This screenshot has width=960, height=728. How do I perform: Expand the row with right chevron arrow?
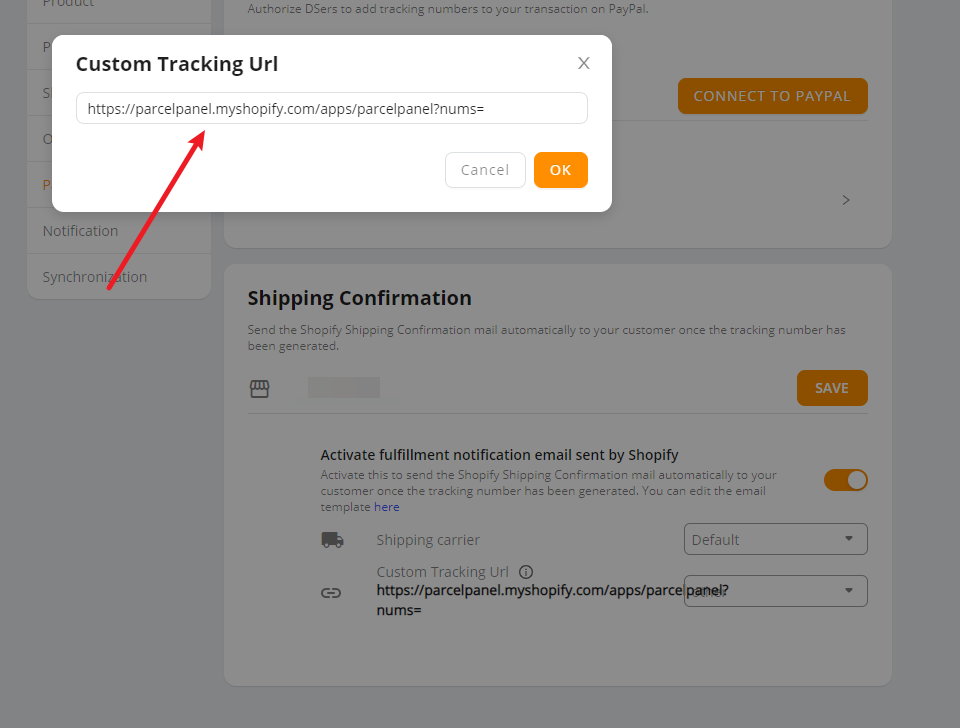(846, 200)
